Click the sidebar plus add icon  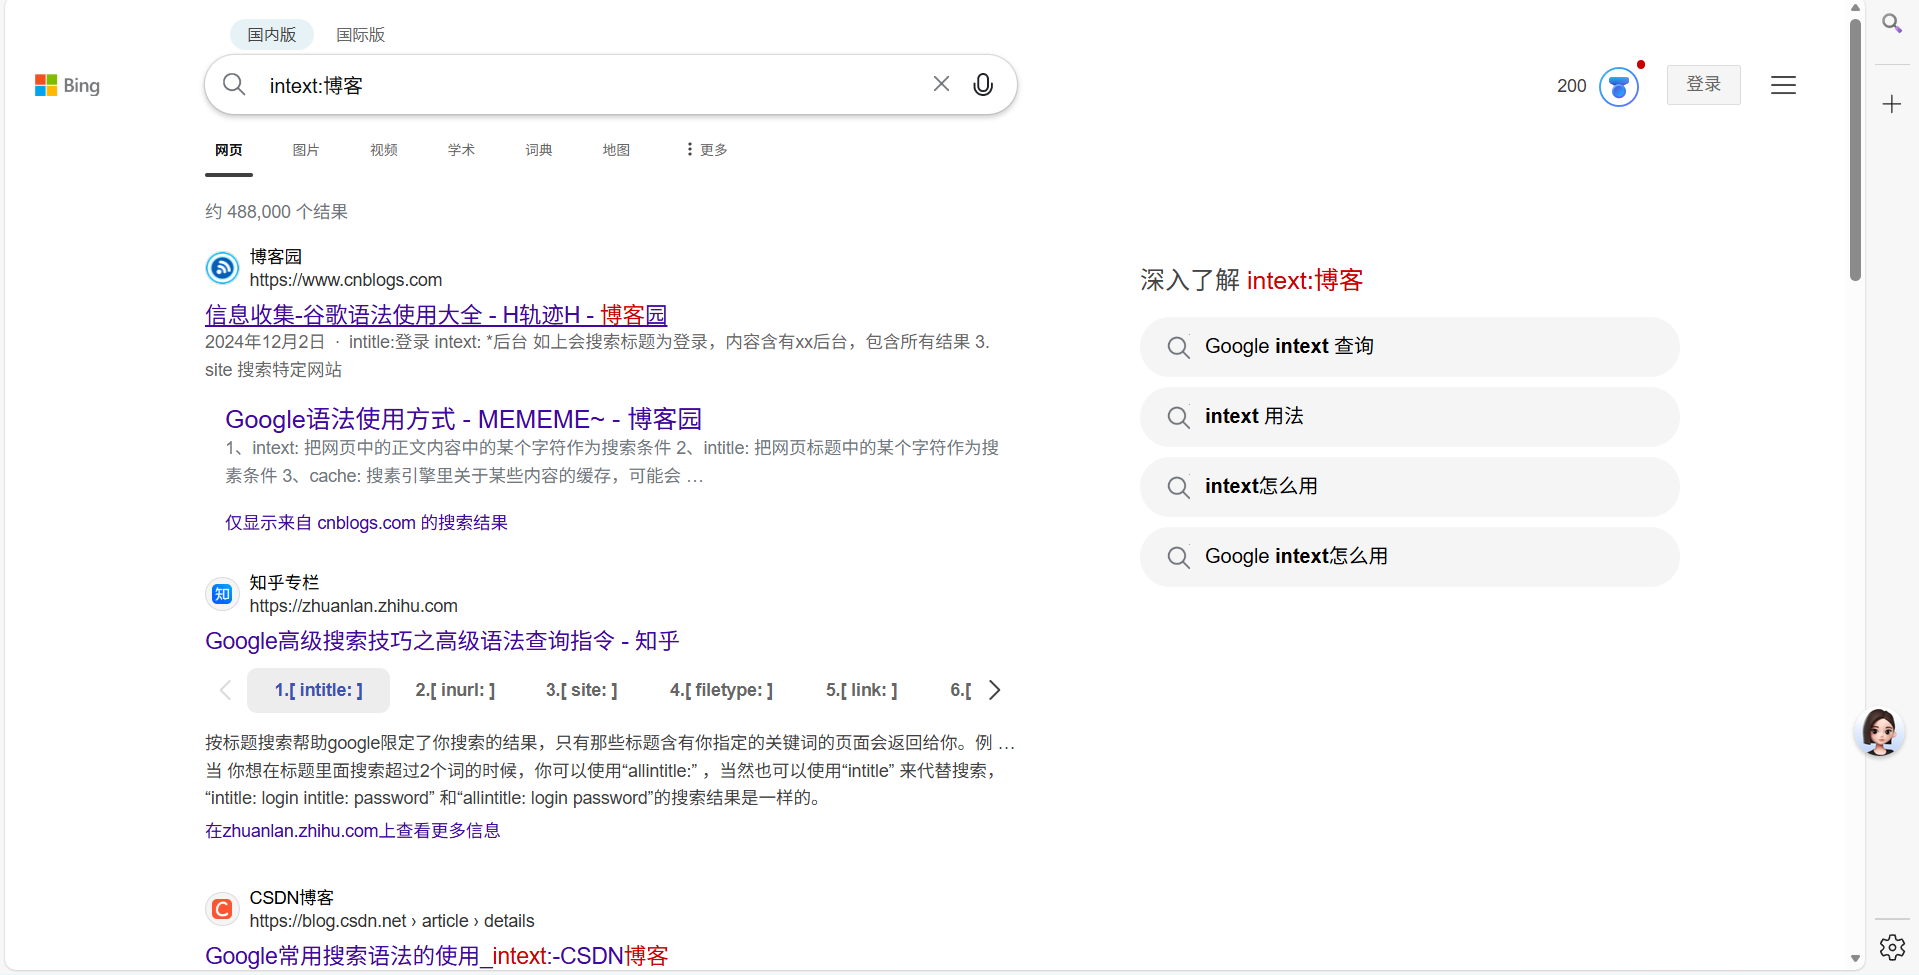pyautogui.click(x=1891, y=104)
